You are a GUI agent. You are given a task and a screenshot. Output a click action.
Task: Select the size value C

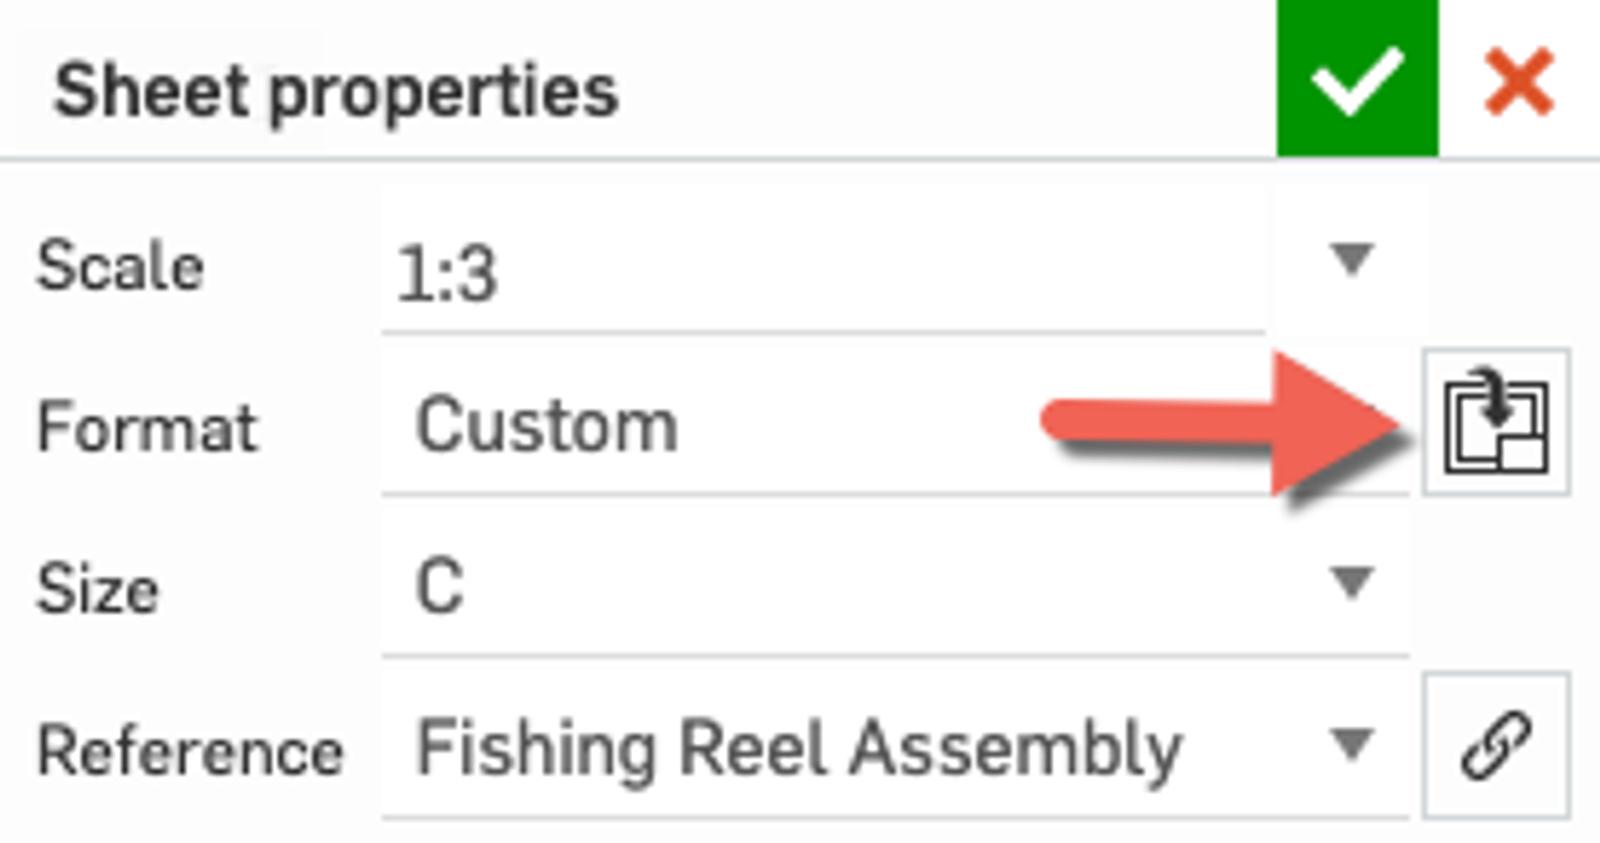(x=439, y=587)
